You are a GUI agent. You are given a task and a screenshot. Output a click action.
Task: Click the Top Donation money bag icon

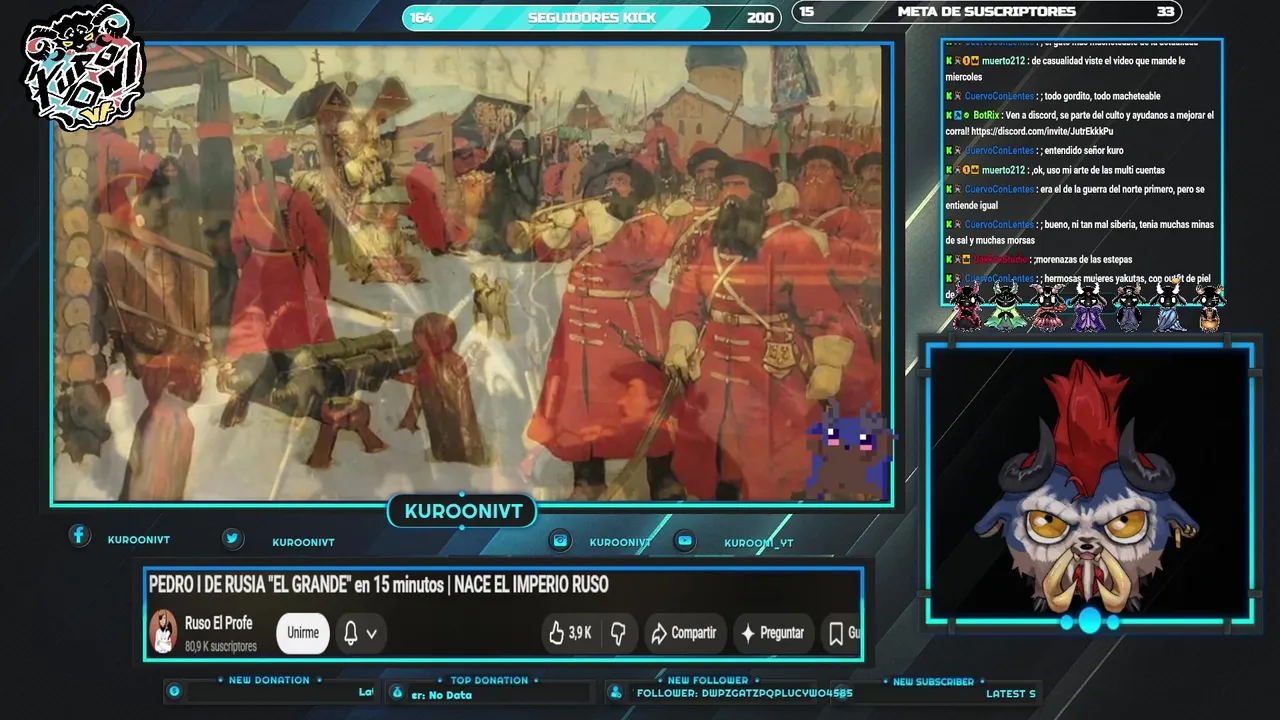click(x=397, y=692)
